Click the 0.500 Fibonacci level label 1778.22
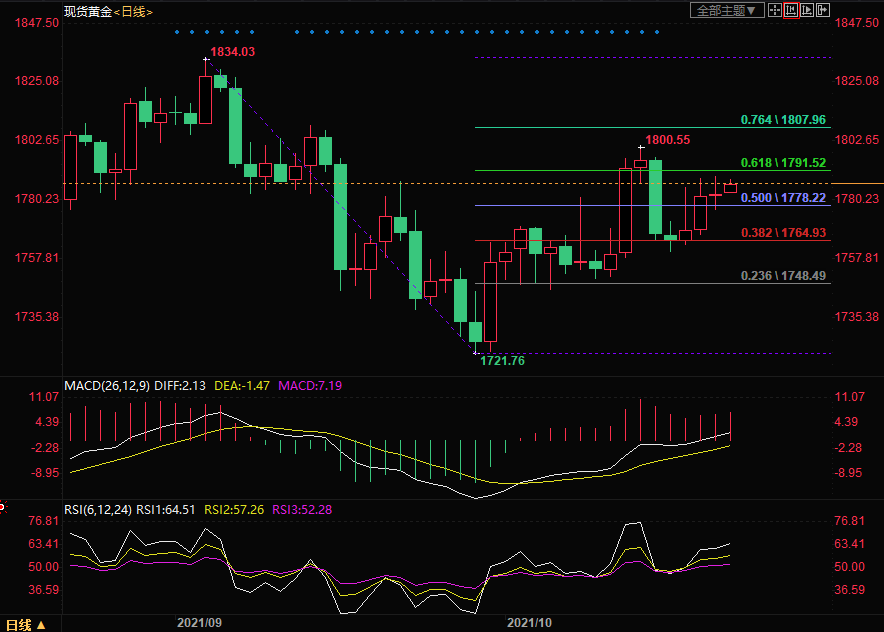Viewport: 884px width, 632px height. 783,198
